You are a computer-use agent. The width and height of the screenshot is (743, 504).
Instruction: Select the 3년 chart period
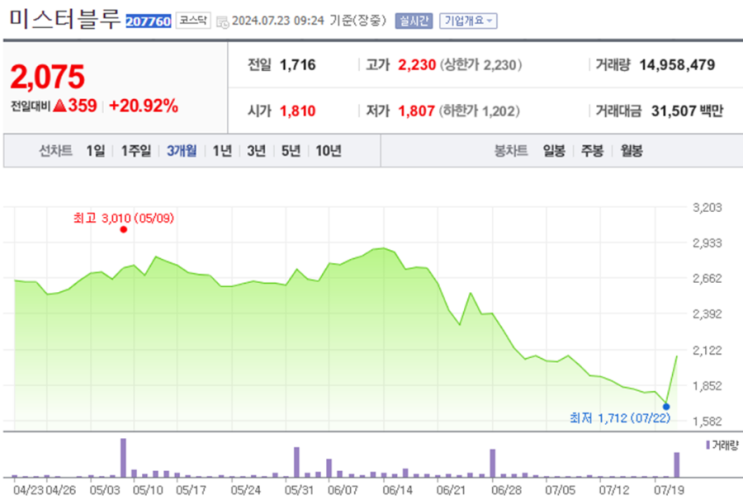(256, 151)
